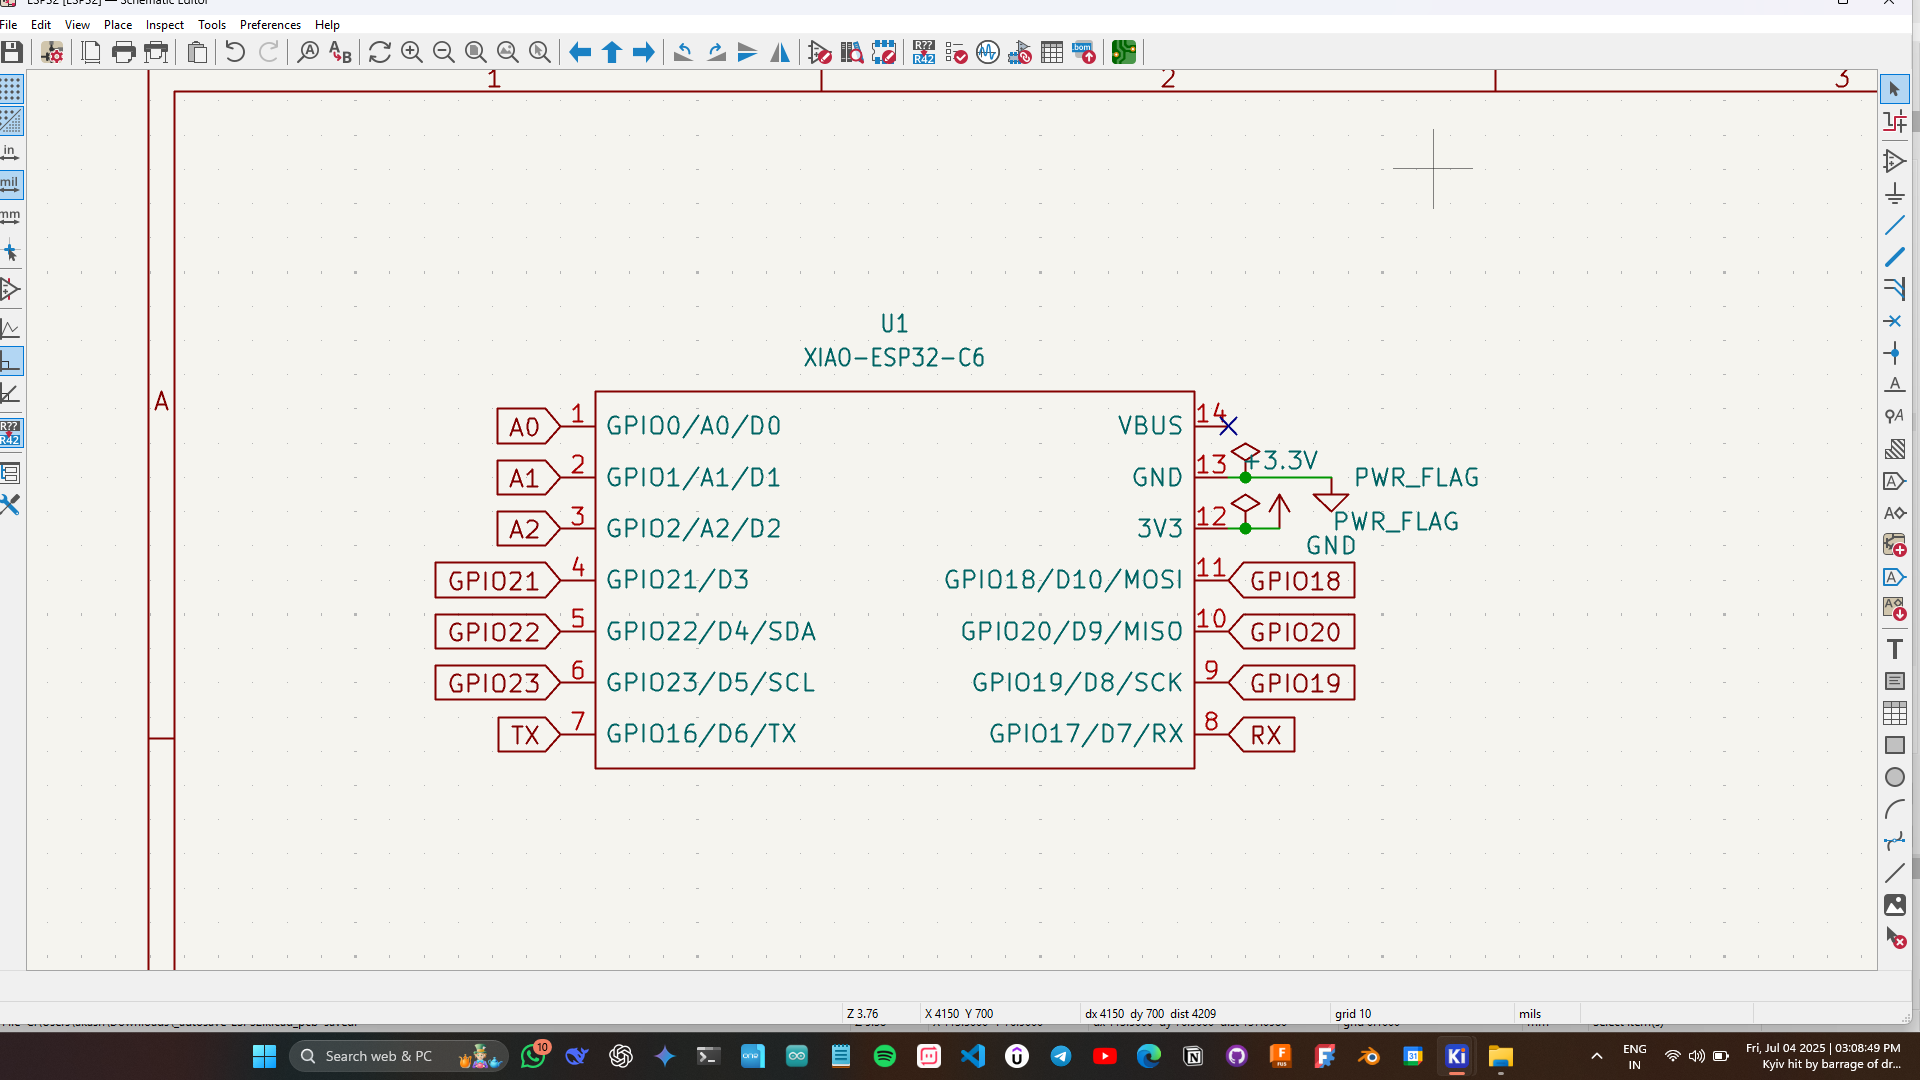This screenshot has height=1080, width=1920.
Task: Select the Place Junction tool
Action: coord(1894,353)
